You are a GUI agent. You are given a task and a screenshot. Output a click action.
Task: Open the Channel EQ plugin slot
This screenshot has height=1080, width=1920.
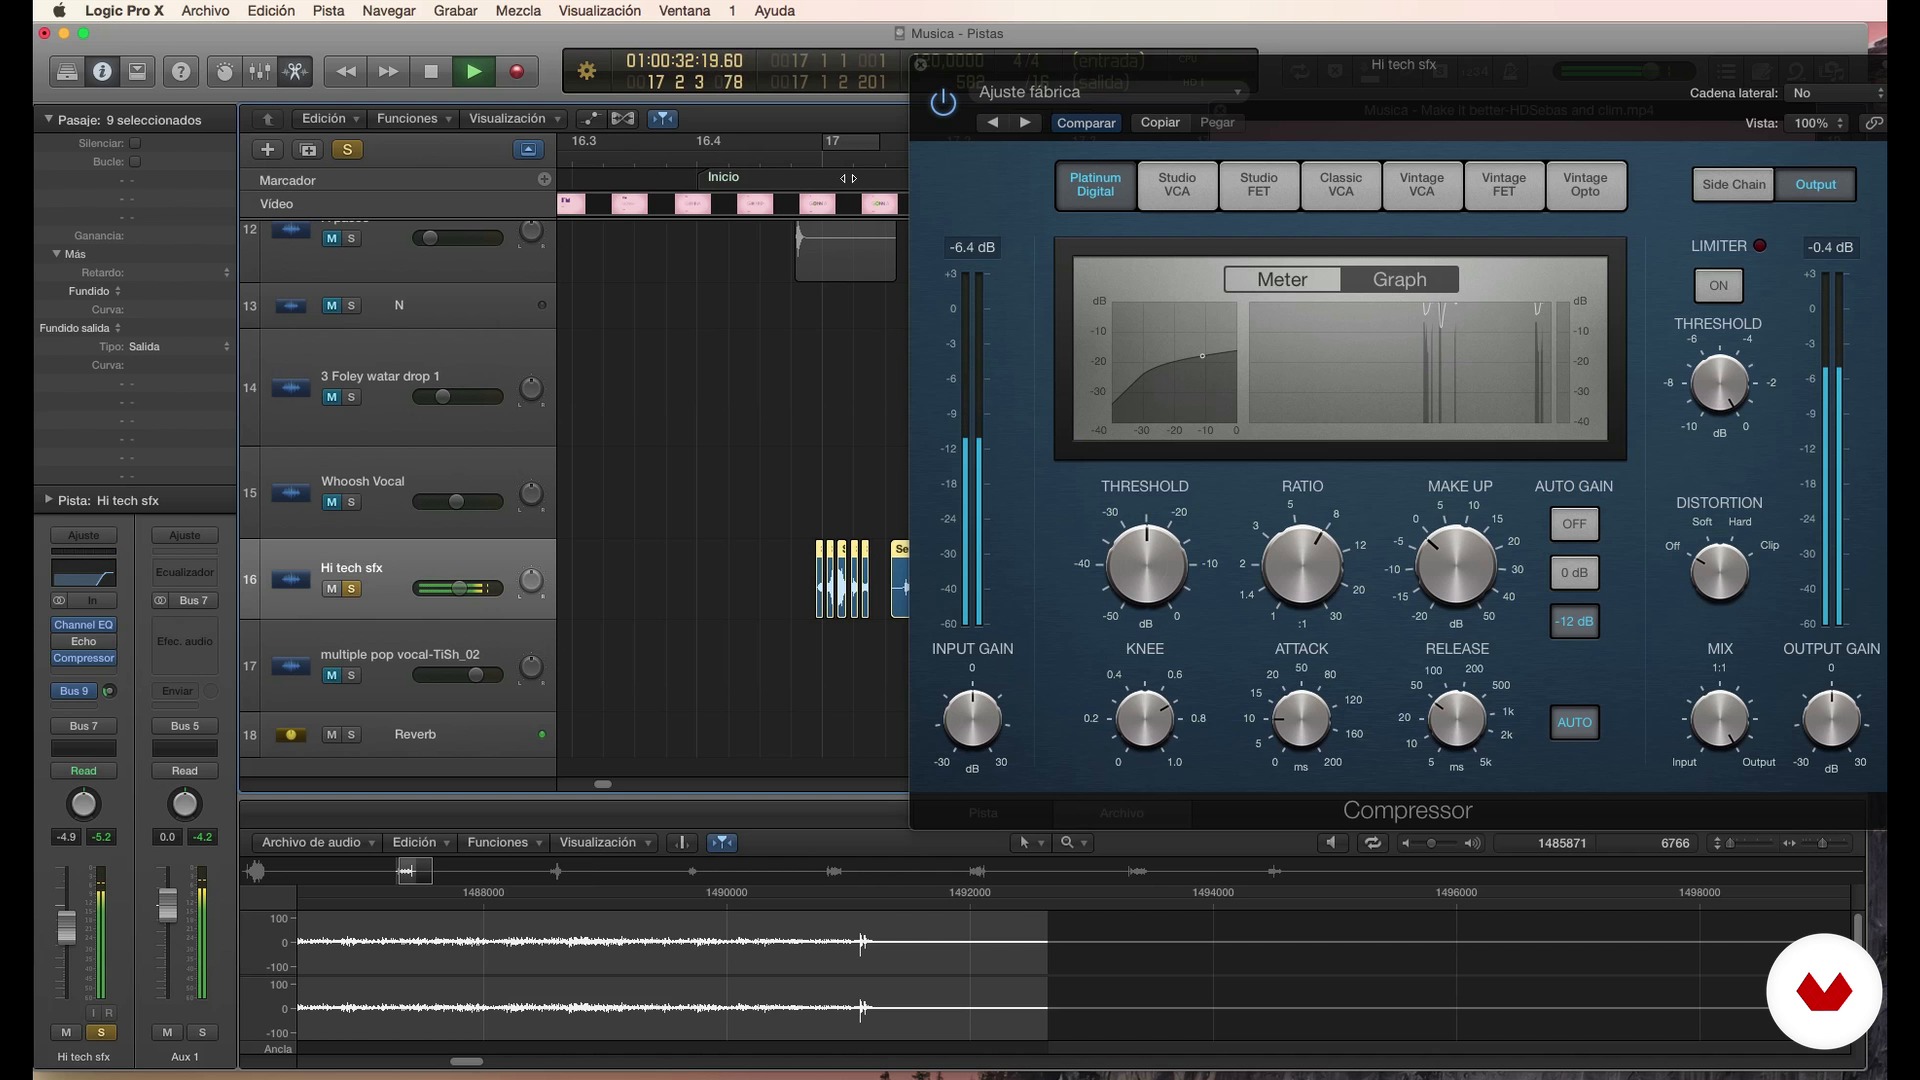click(x=84, y=625)
